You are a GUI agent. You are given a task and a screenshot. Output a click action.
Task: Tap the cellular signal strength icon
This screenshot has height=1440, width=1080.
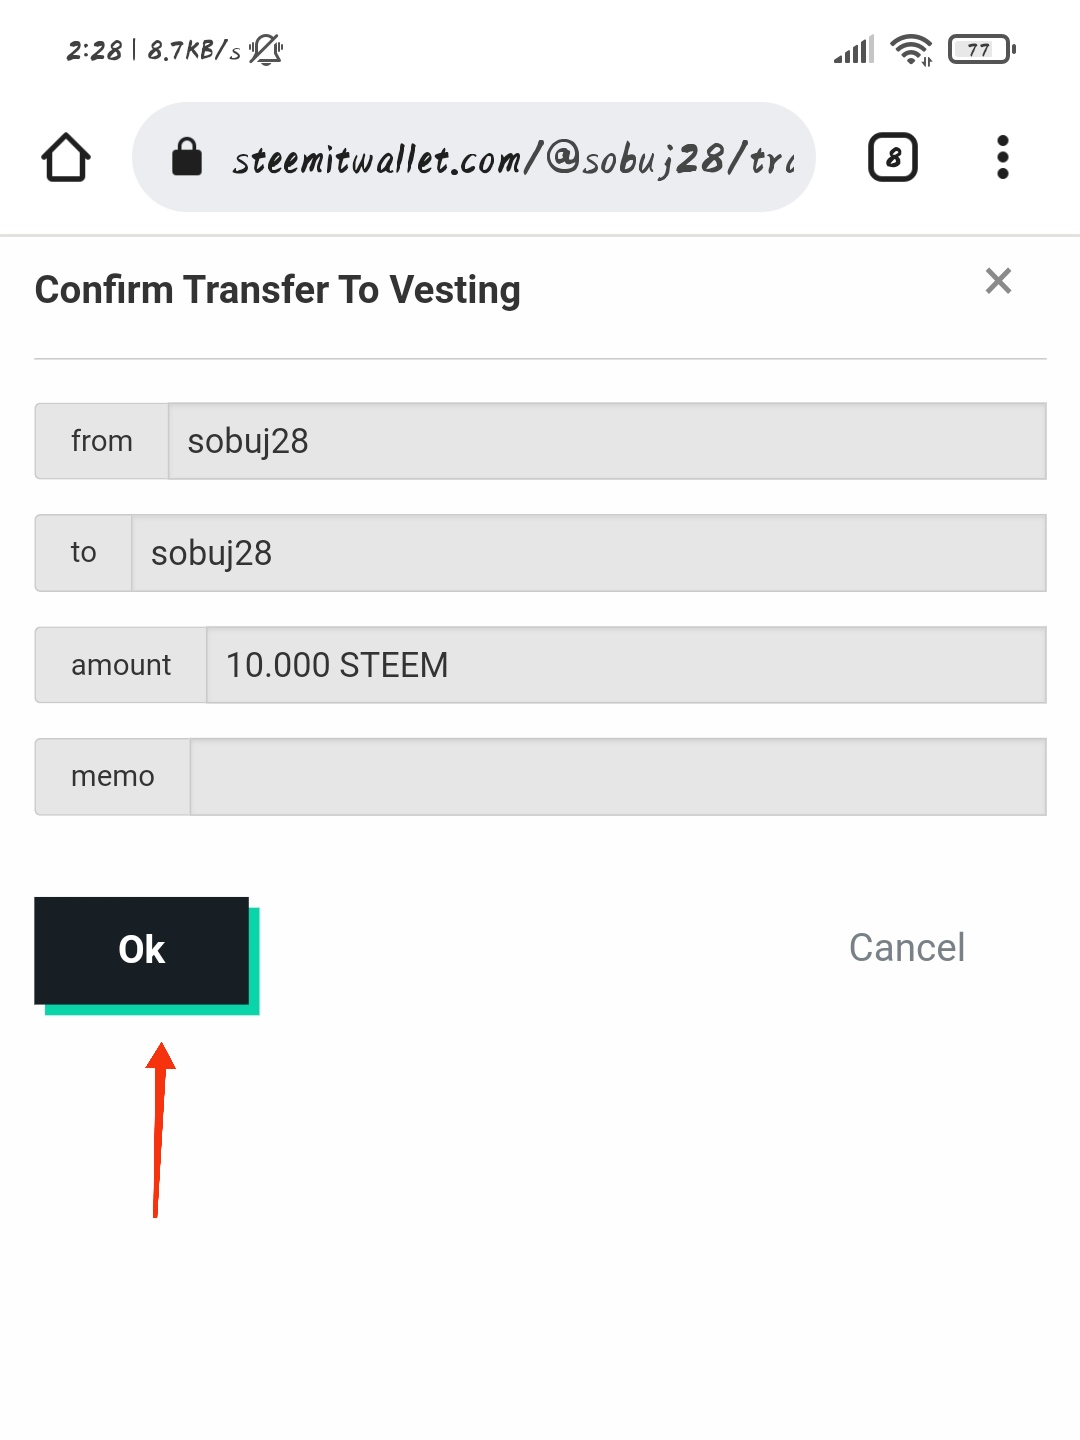(x=854, y=49)
